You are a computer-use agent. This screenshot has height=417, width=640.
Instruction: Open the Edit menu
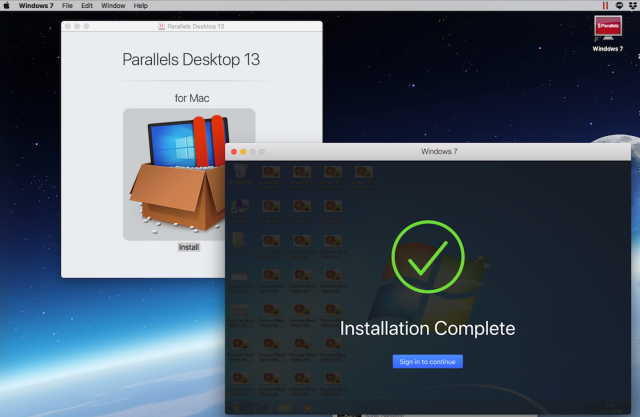coord(87,6)
